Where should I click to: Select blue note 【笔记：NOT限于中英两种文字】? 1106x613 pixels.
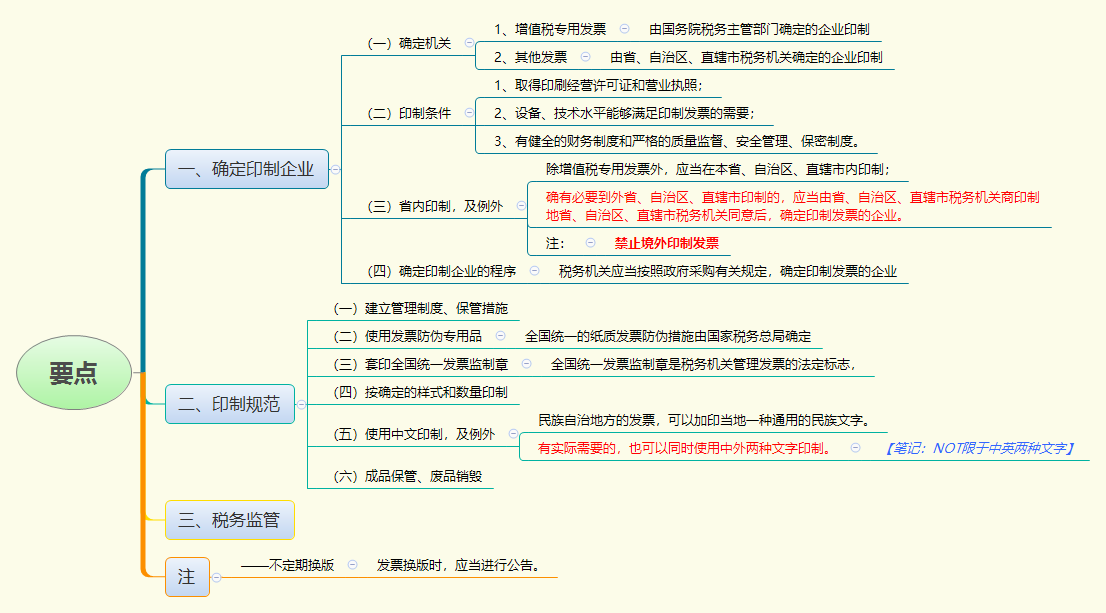(979, 448)
